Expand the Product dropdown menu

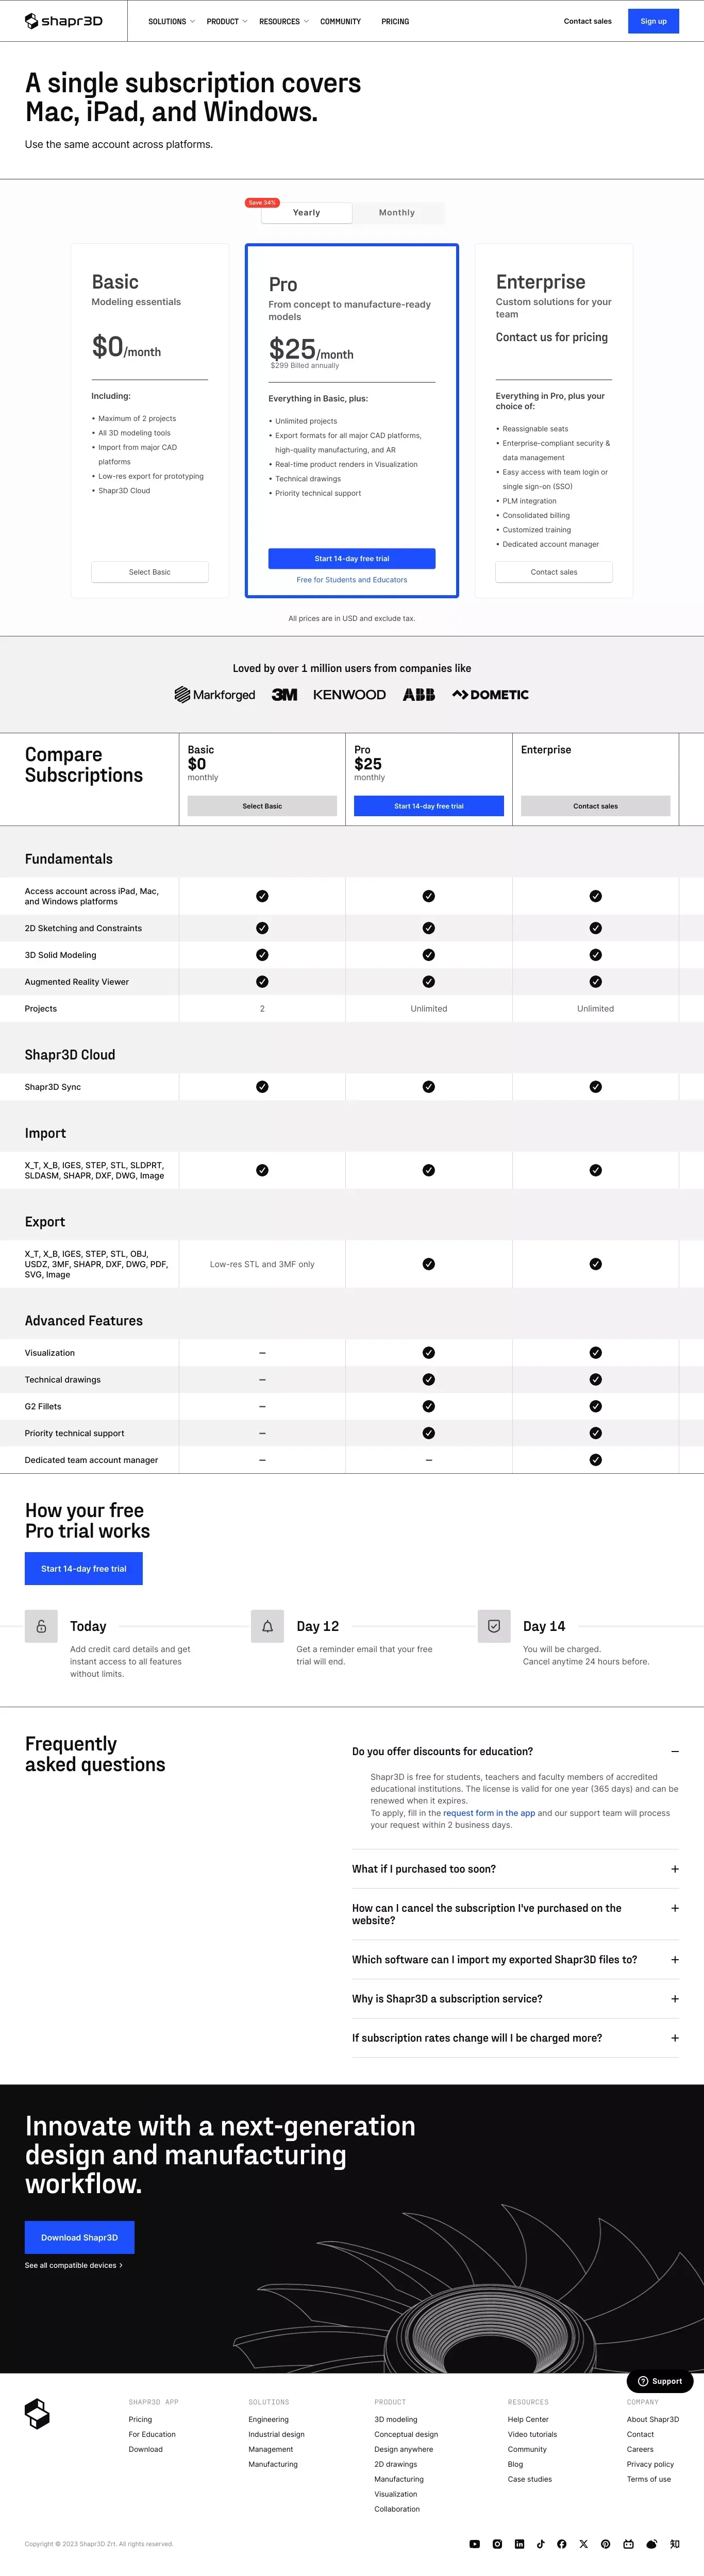[227, 21]
